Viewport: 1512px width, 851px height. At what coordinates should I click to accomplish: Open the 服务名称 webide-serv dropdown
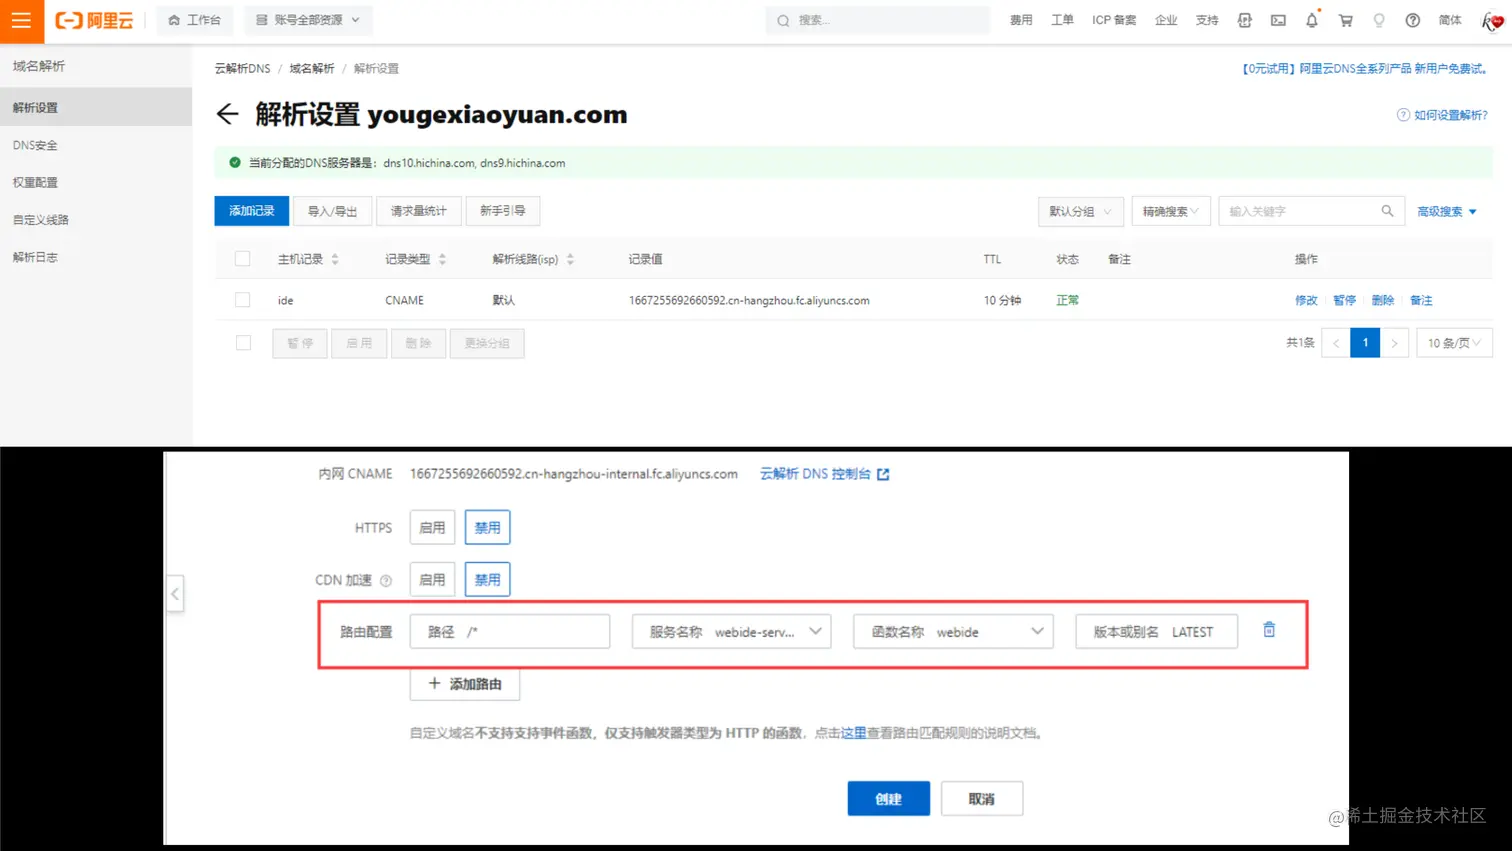[731, 630]
